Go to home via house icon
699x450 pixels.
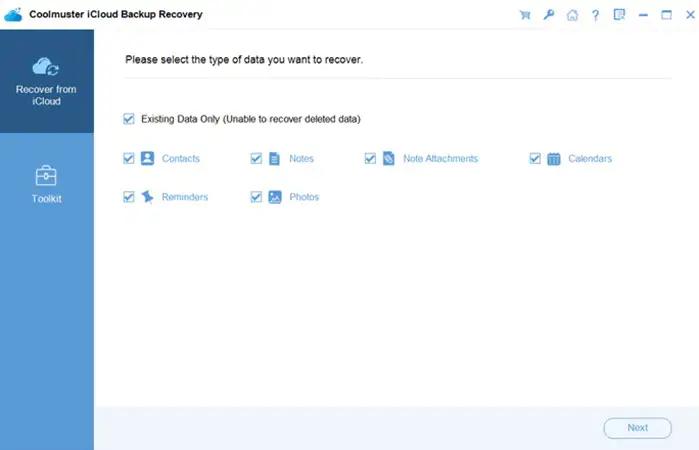572,15
